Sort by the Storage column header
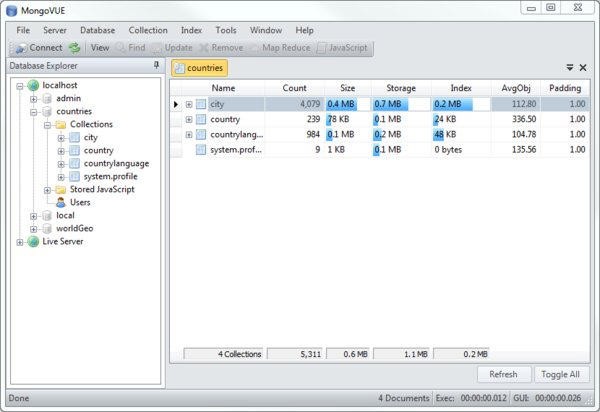600x412 pixels. pyautogui.click(x=401, y=88)
